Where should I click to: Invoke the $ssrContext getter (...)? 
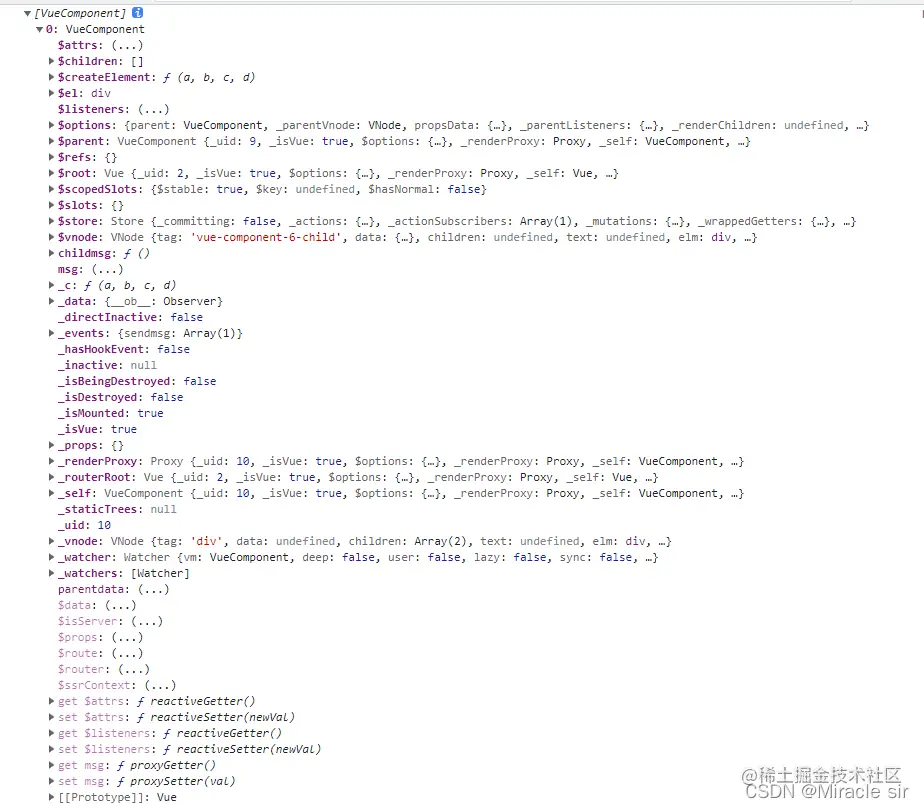(160, 685)
